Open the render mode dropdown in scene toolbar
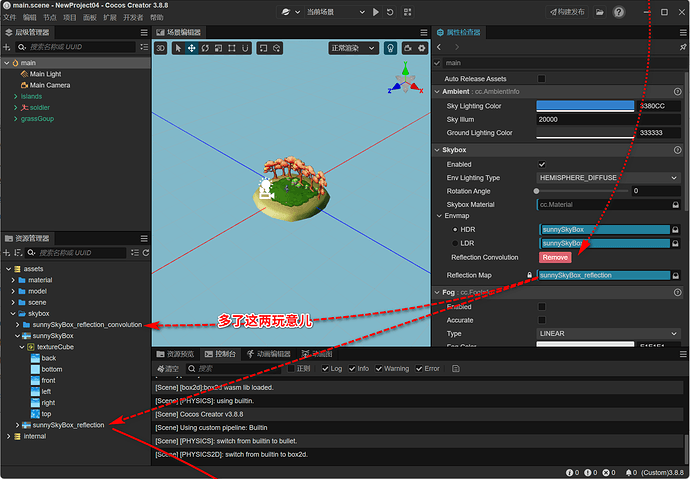This screenshot has width=690, height=479. [x=353, y=48]
